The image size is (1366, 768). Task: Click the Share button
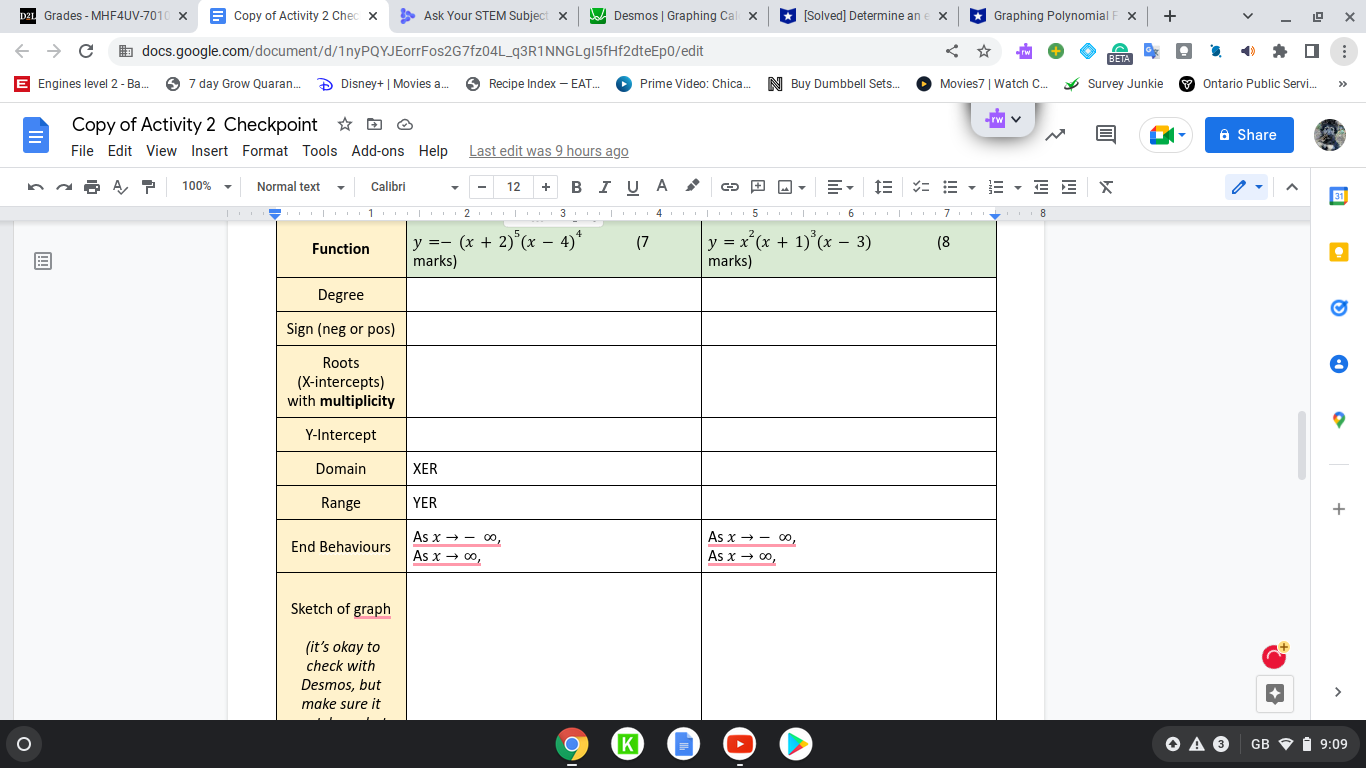pos(1248,134)
